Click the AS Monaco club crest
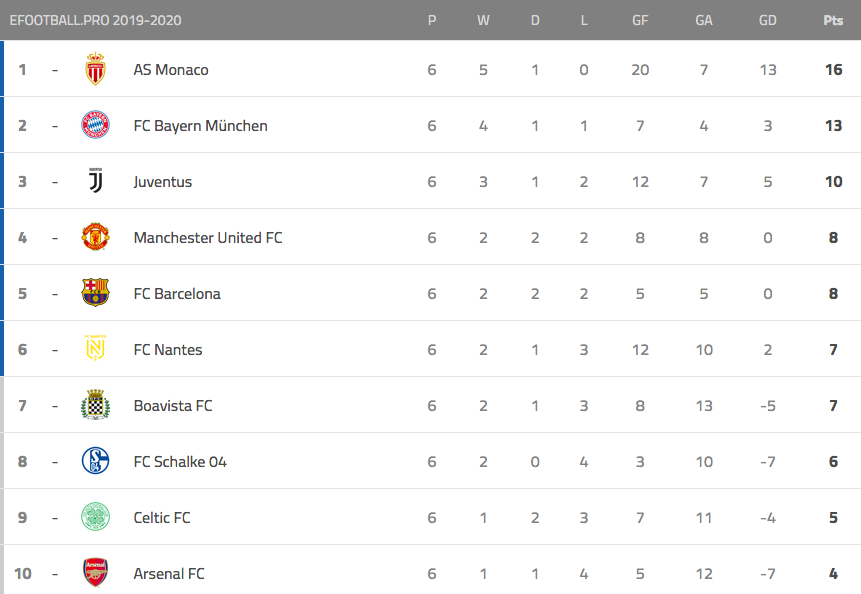This screenshot has height=594, width=861. tap(96, 69)
